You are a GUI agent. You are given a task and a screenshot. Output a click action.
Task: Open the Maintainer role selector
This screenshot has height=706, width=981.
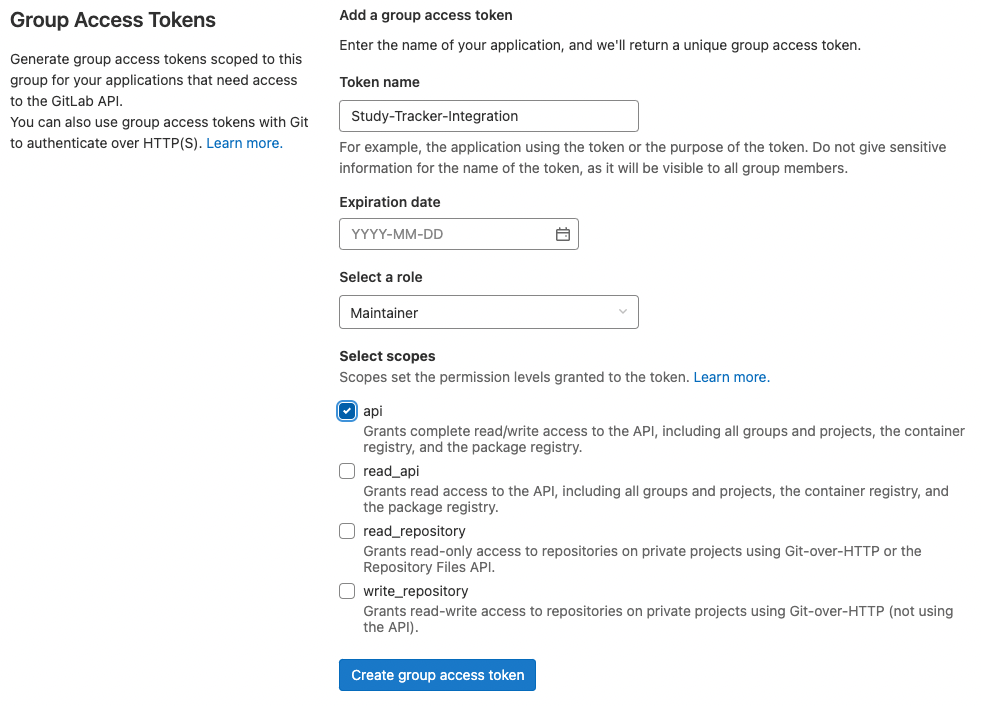click(488, 313)
